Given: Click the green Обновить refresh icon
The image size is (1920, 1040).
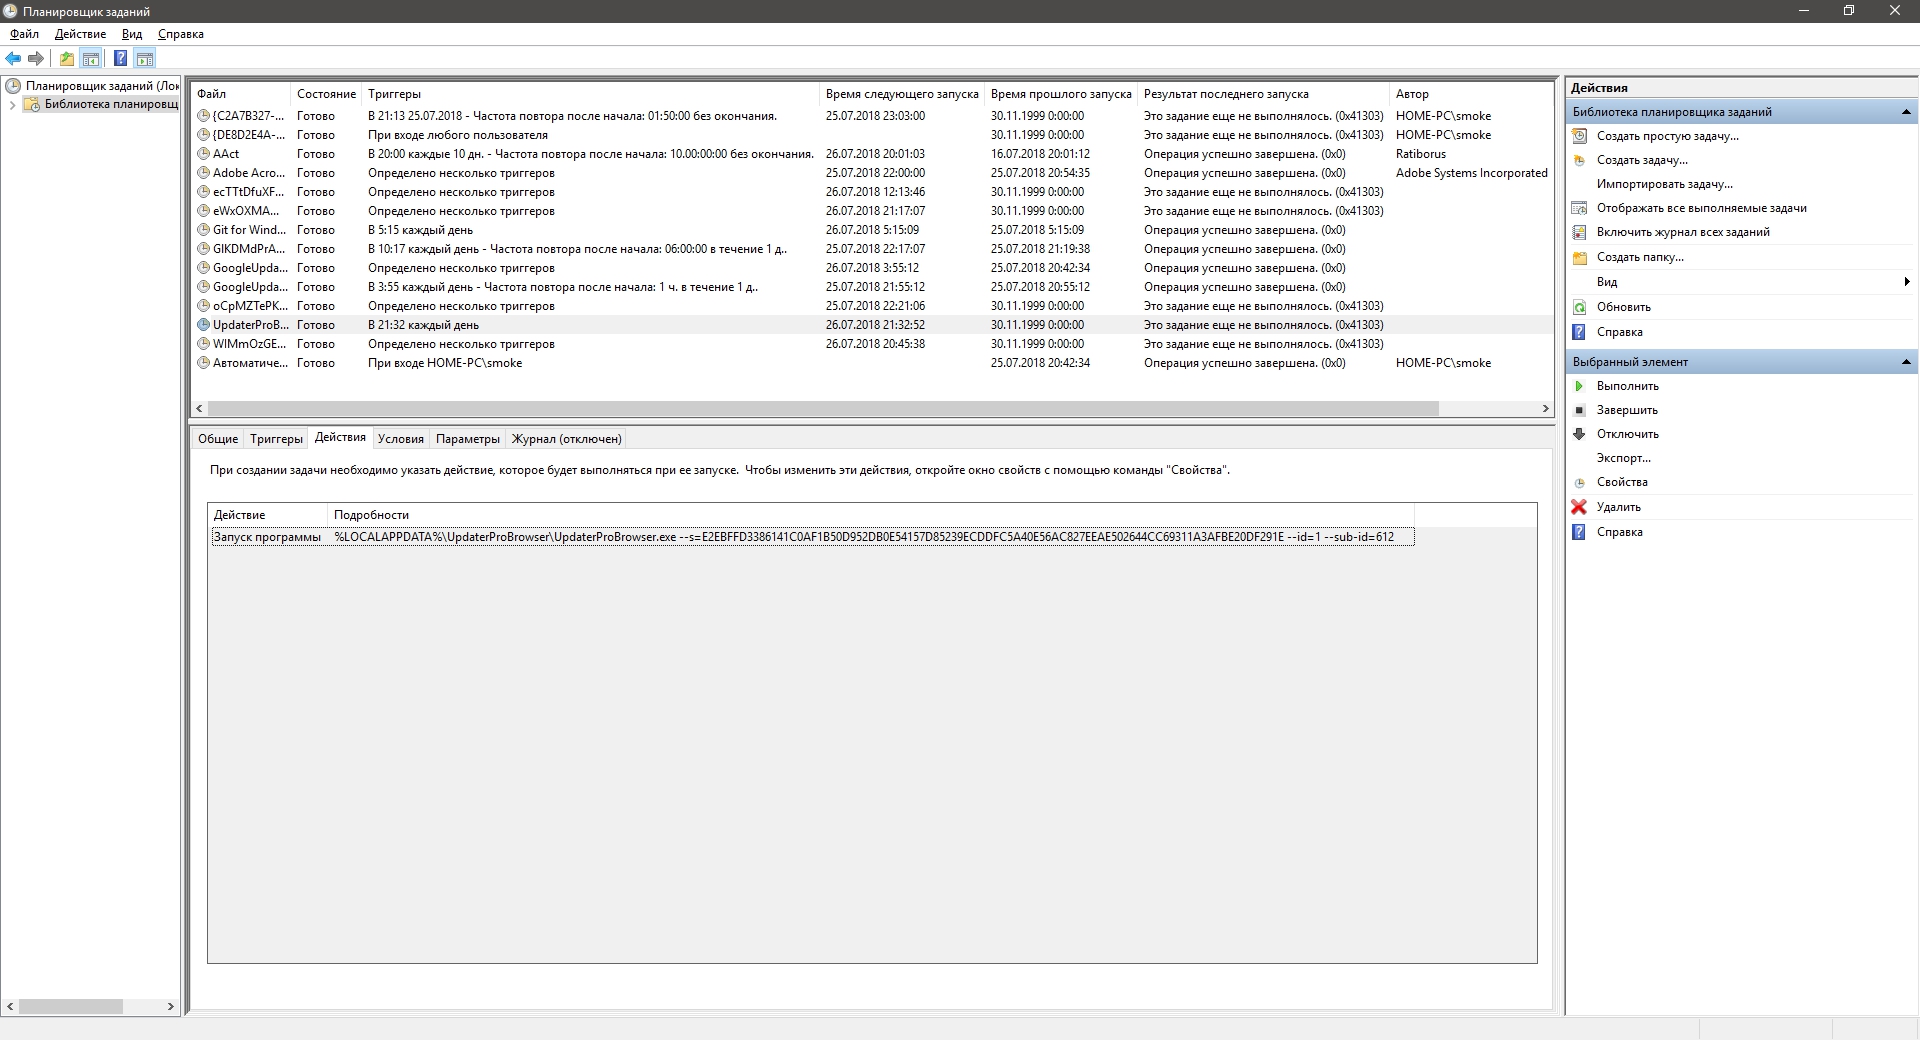Looking at the screenshot, I should click(x=1580, y=307).
